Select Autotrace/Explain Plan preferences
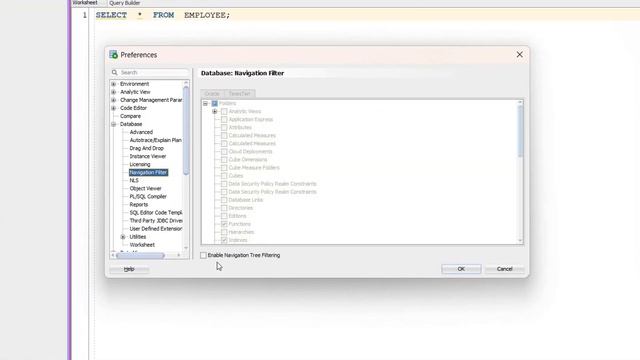The height and width of the screenshot is (360, 640). point(156,140)
